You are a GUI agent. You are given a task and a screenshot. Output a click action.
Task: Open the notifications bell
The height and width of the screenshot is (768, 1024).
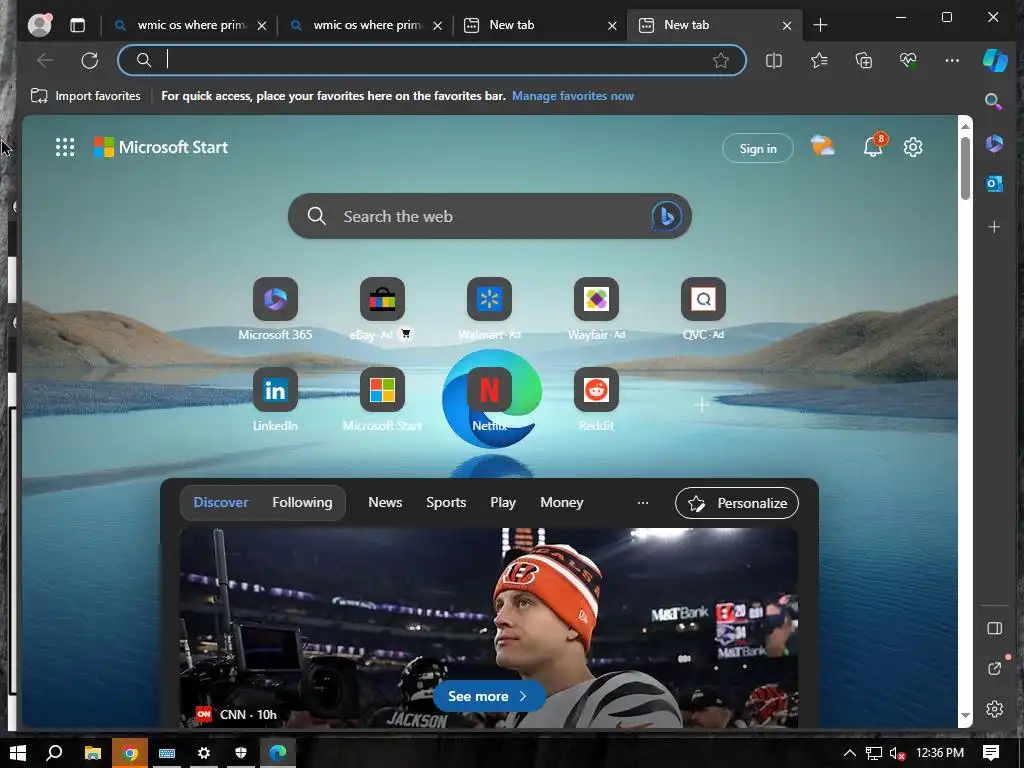pyautogui.click(x=874, y=146)
